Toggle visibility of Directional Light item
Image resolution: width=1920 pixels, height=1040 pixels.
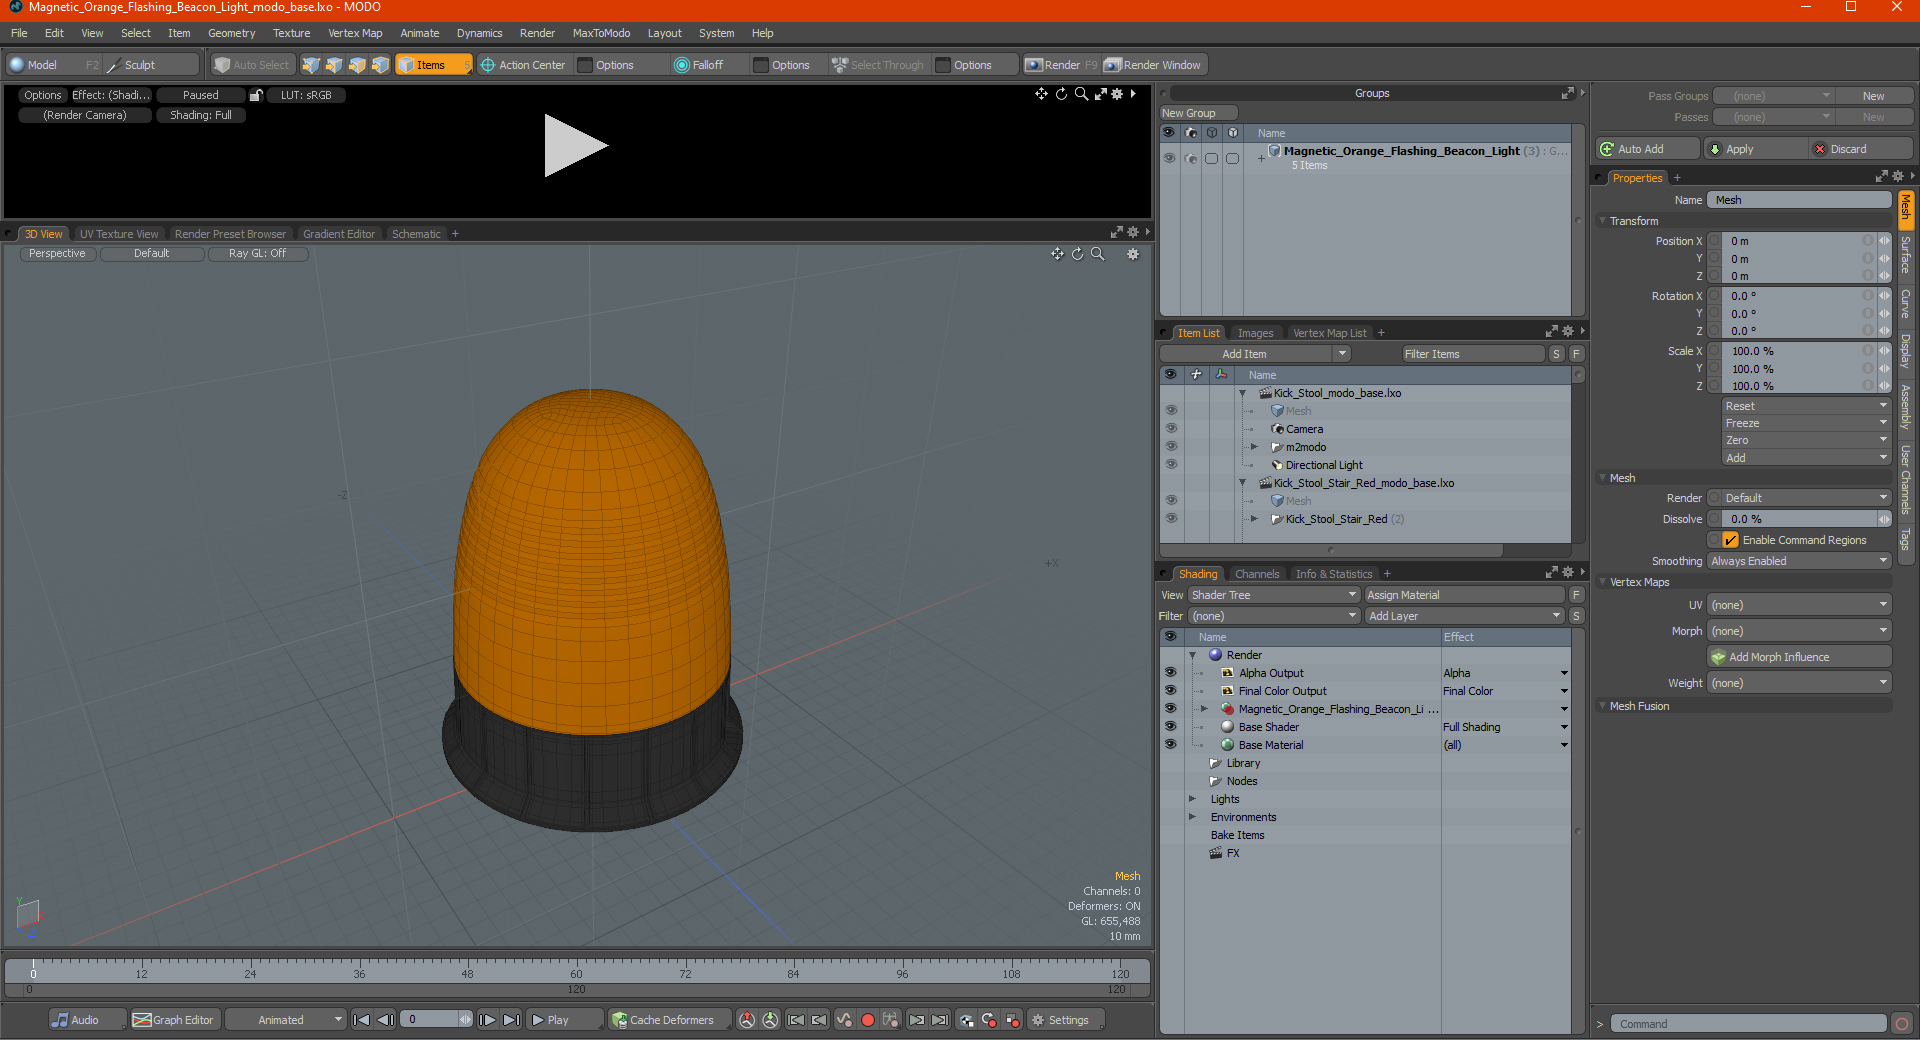[1170, 465]
